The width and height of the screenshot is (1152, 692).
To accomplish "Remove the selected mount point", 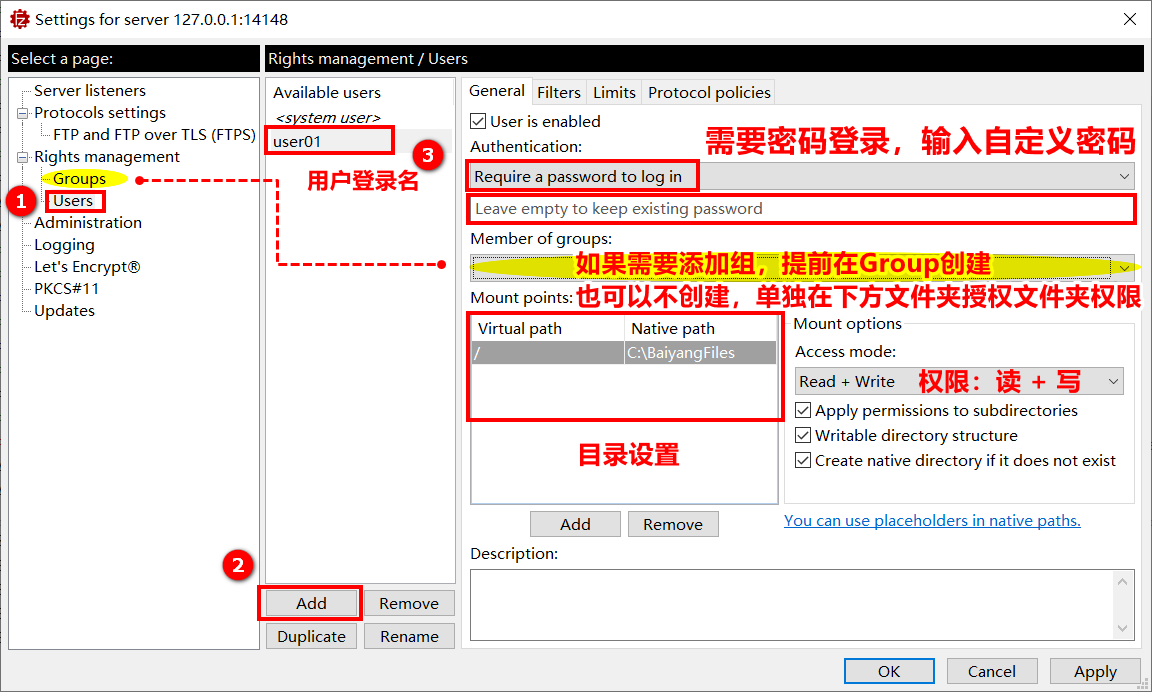I will [x=673, y=524].
